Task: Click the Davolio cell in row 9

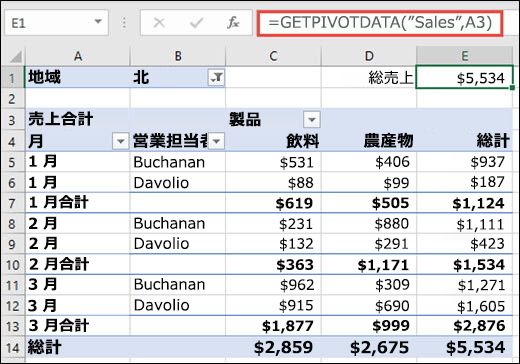Action: tap(178, 244)
